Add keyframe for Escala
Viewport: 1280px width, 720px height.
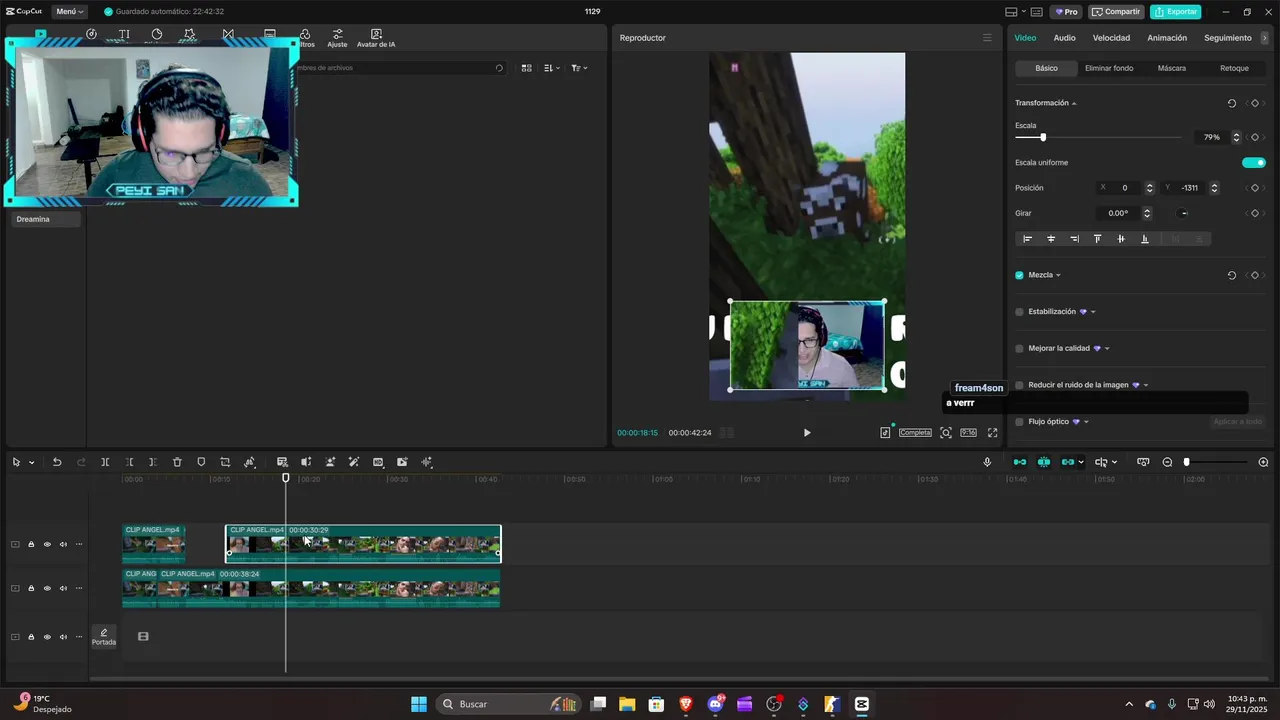(1255, 137)
